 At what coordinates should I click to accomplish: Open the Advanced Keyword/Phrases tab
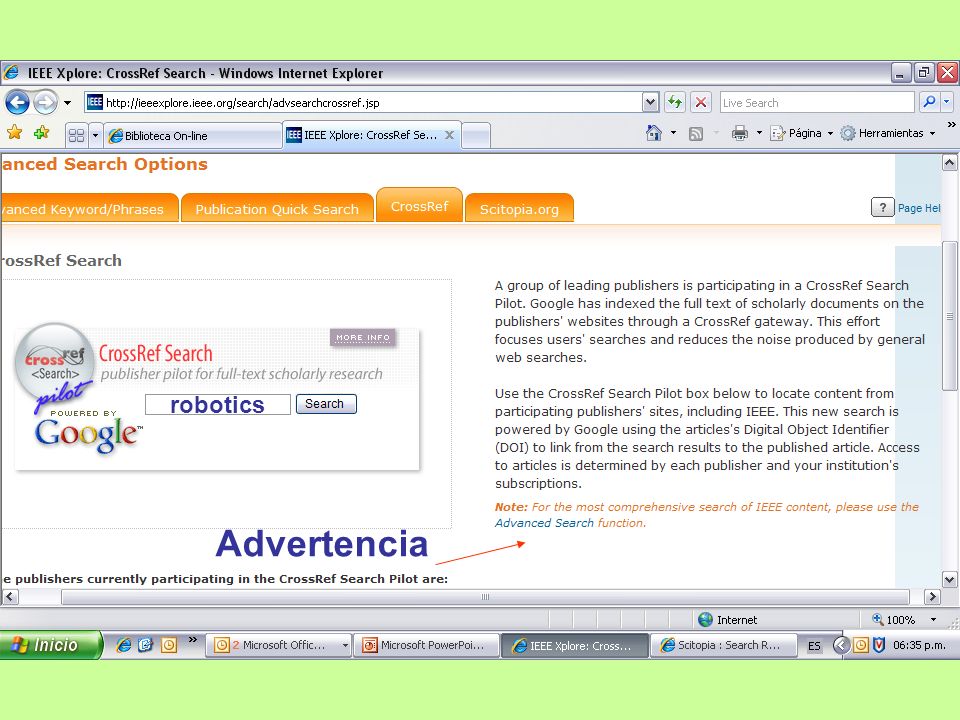(x=89, y=209)
